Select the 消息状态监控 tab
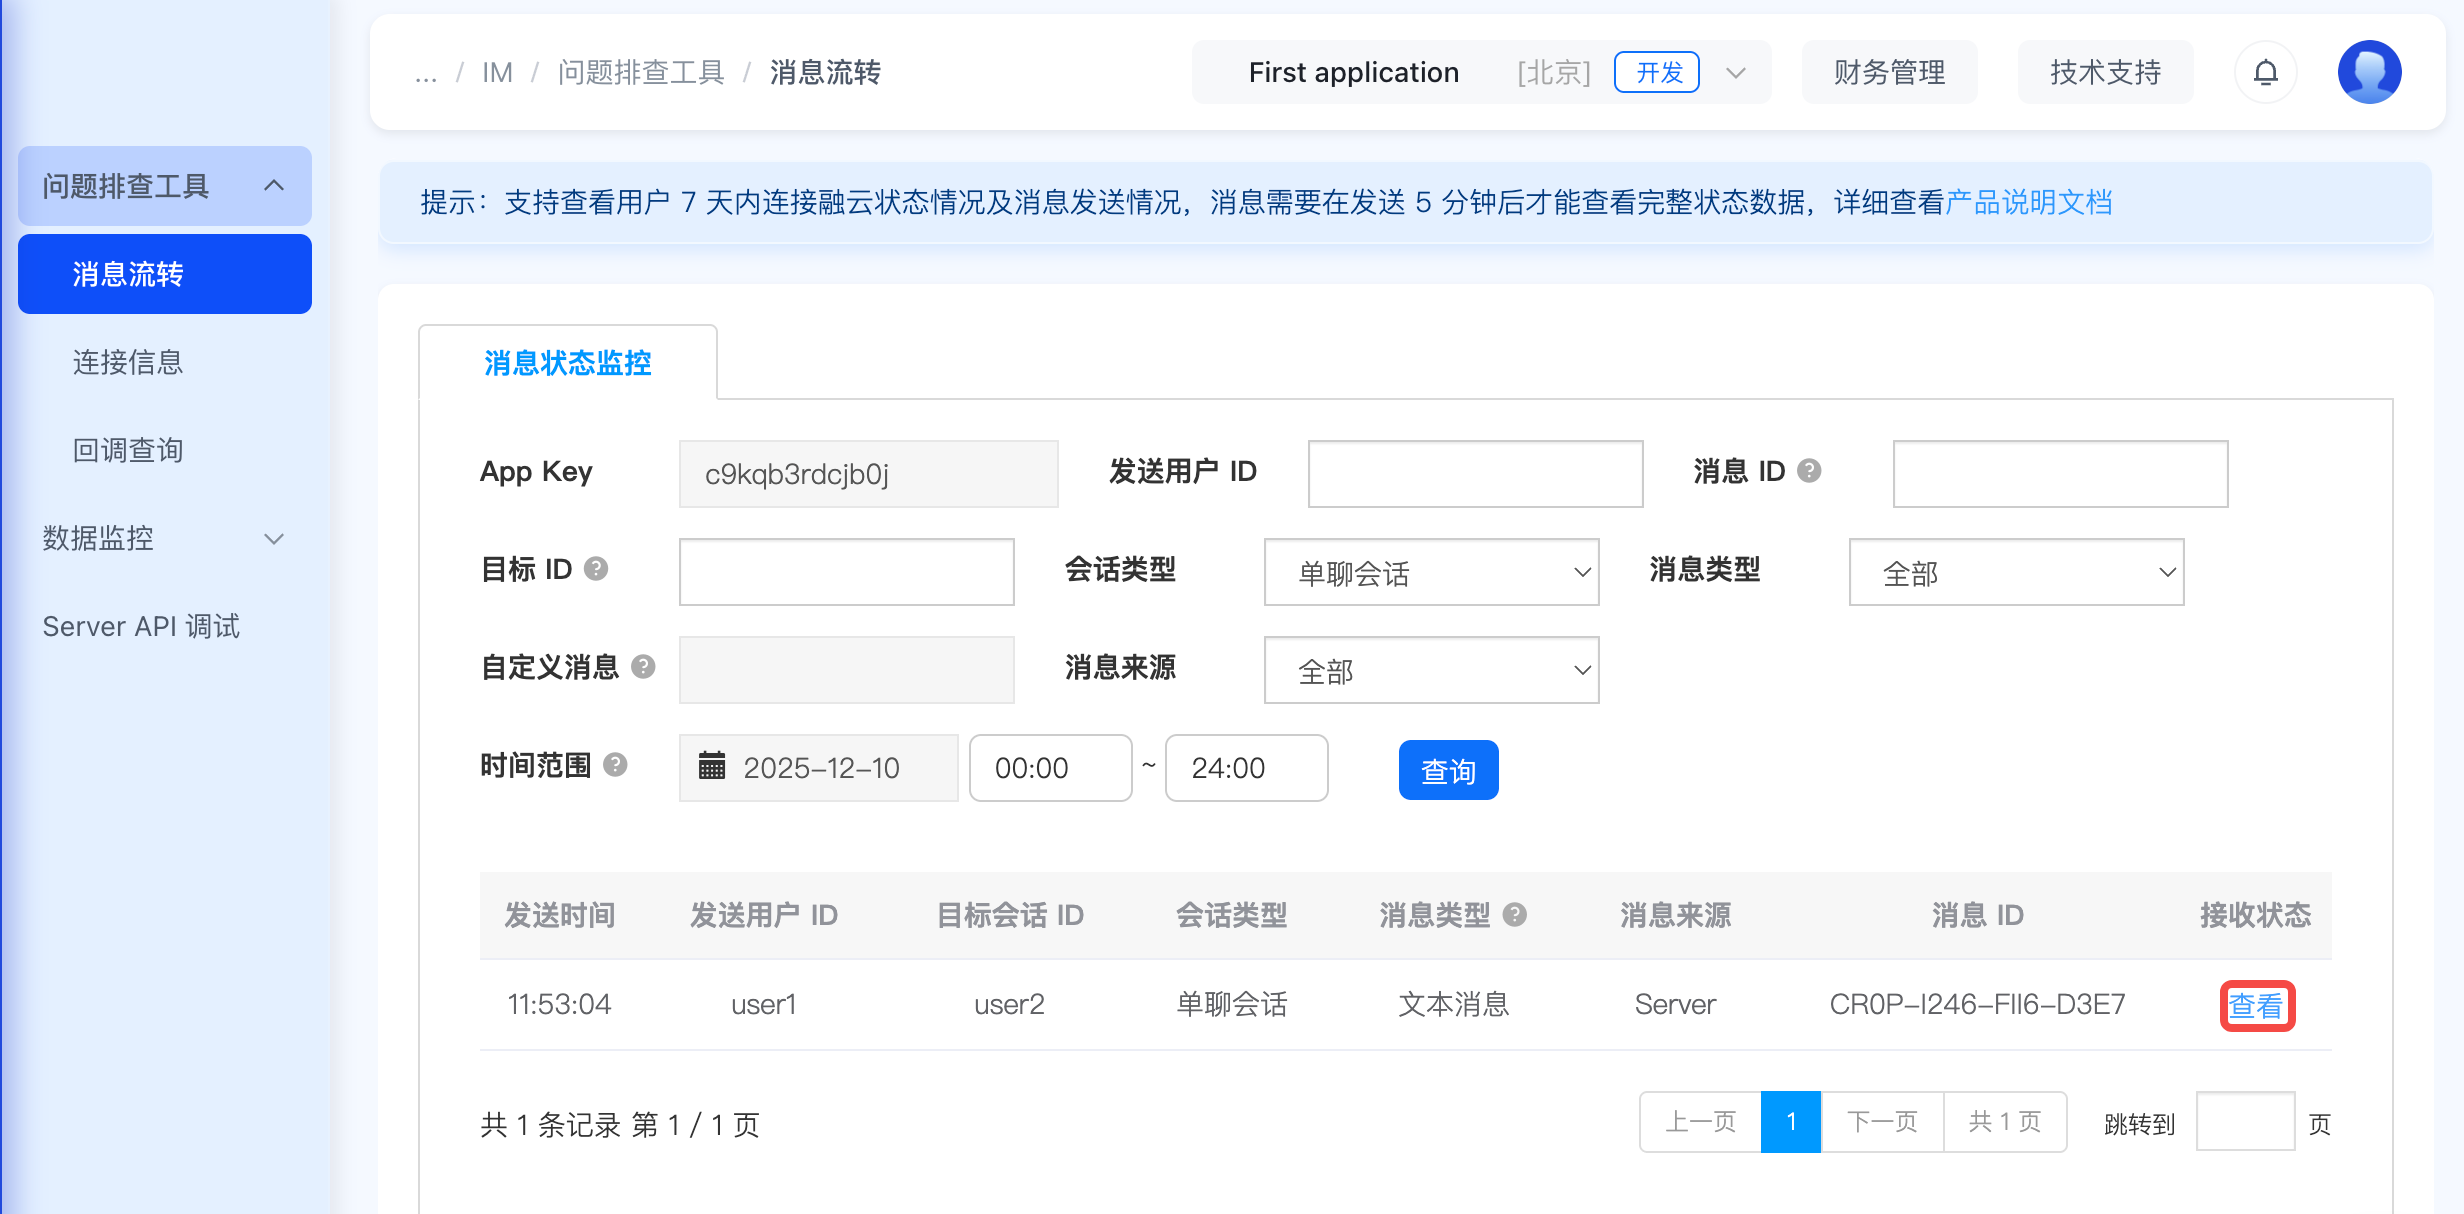The height and width of the screenshot is (1214, 2464). click(x=567, y=362)
